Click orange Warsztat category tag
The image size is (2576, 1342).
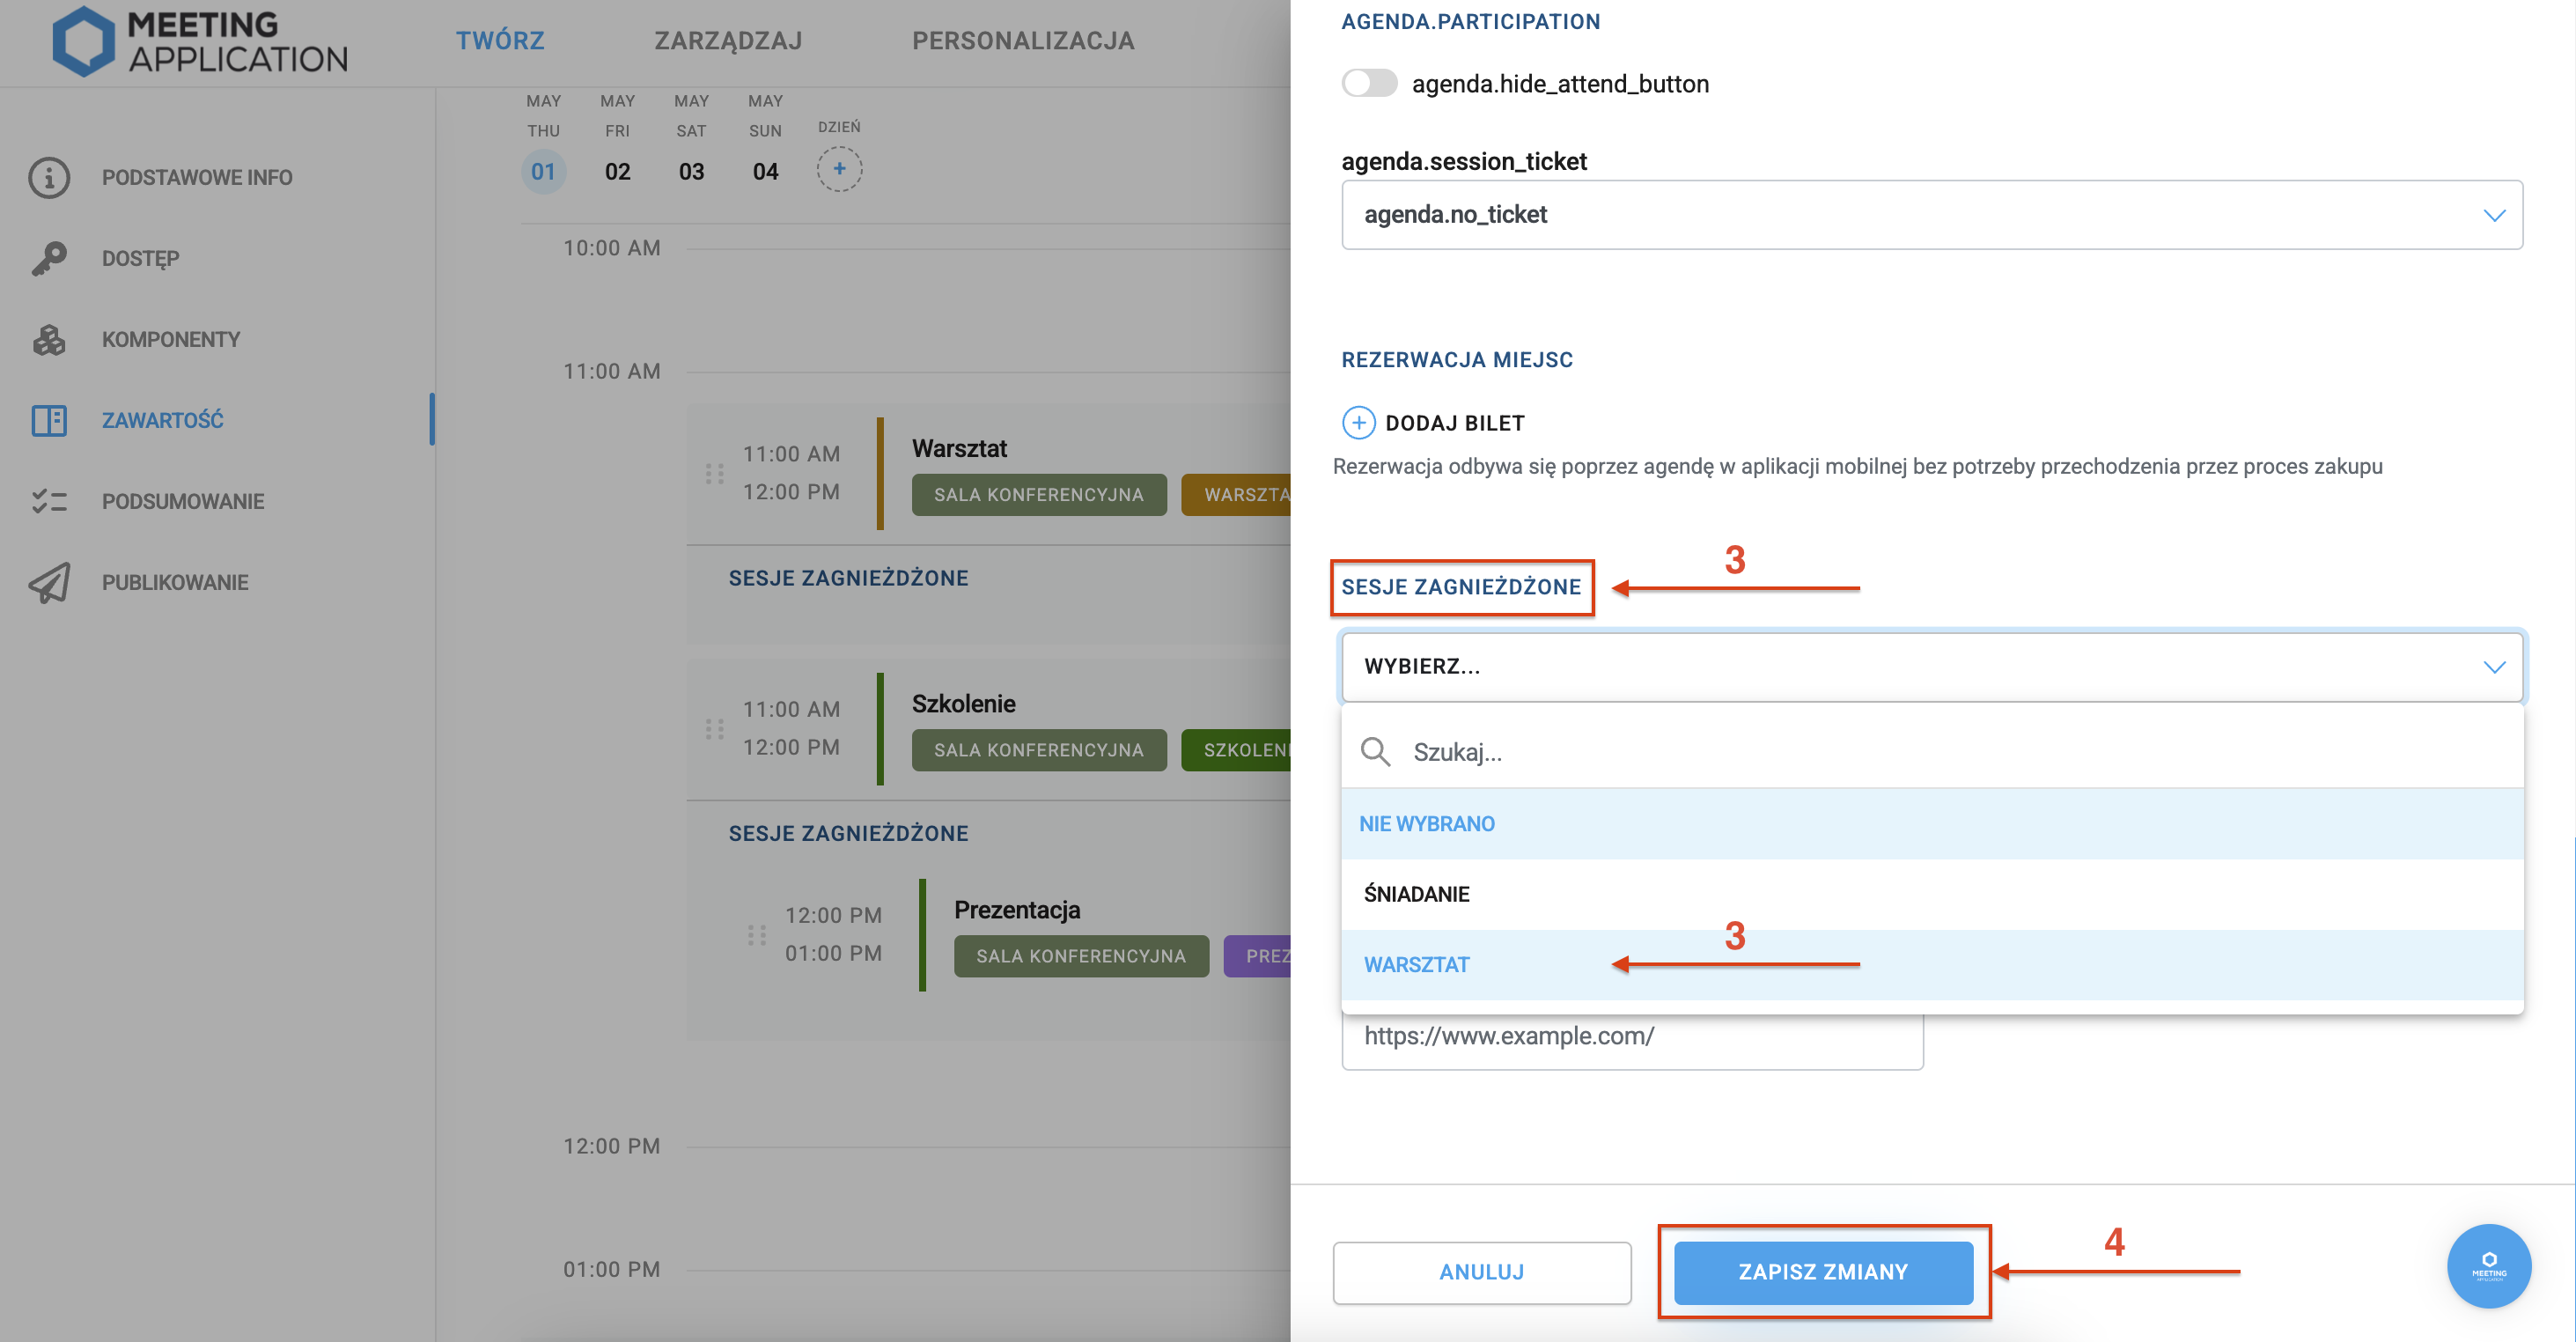1236,494
